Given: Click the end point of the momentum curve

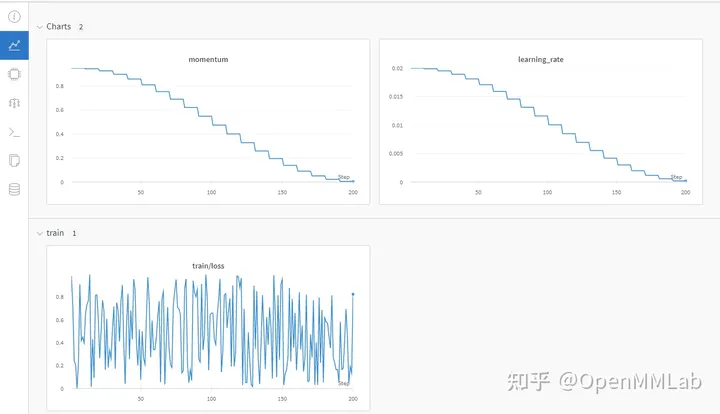Looking at the screenshot, I should [x=353, y=181].
